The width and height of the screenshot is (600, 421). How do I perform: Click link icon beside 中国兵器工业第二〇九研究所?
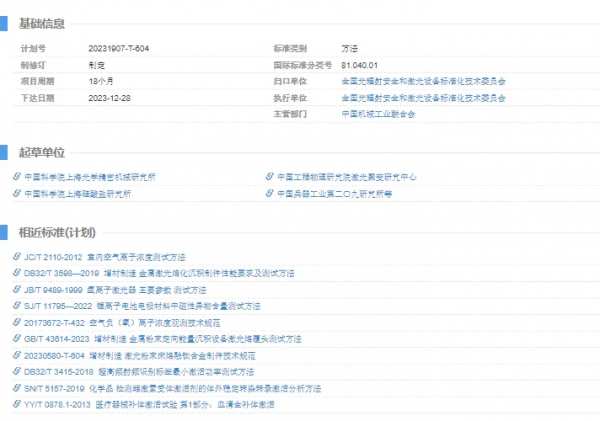point(269,194)
